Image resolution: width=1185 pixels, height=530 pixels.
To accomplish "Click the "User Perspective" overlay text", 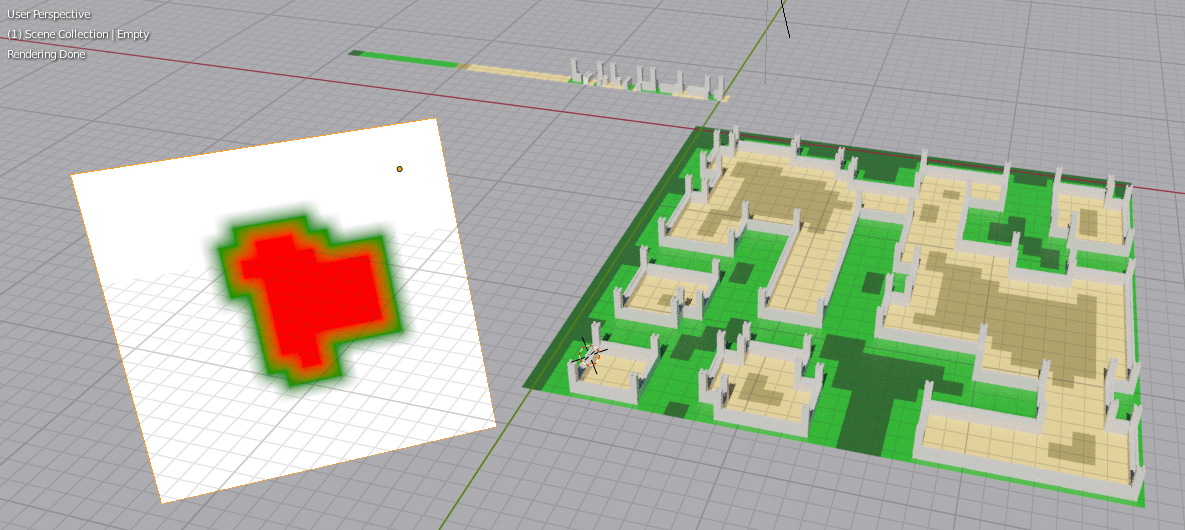I will point(48,14).
